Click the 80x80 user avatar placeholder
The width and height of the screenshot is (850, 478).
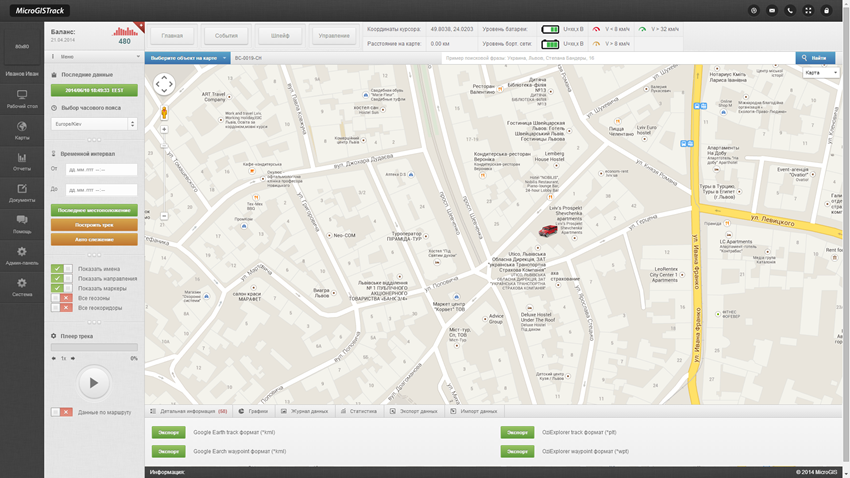[22, 47]
